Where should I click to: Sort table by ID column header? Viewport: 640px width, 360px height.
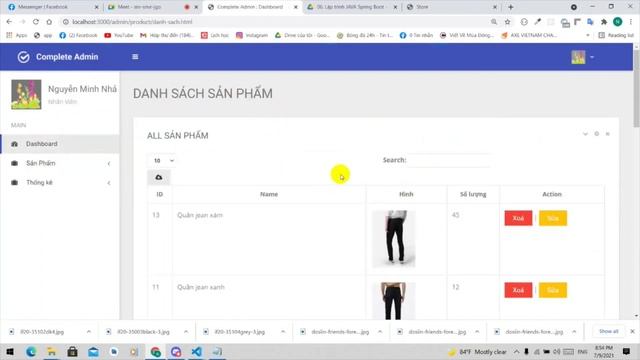160,194
